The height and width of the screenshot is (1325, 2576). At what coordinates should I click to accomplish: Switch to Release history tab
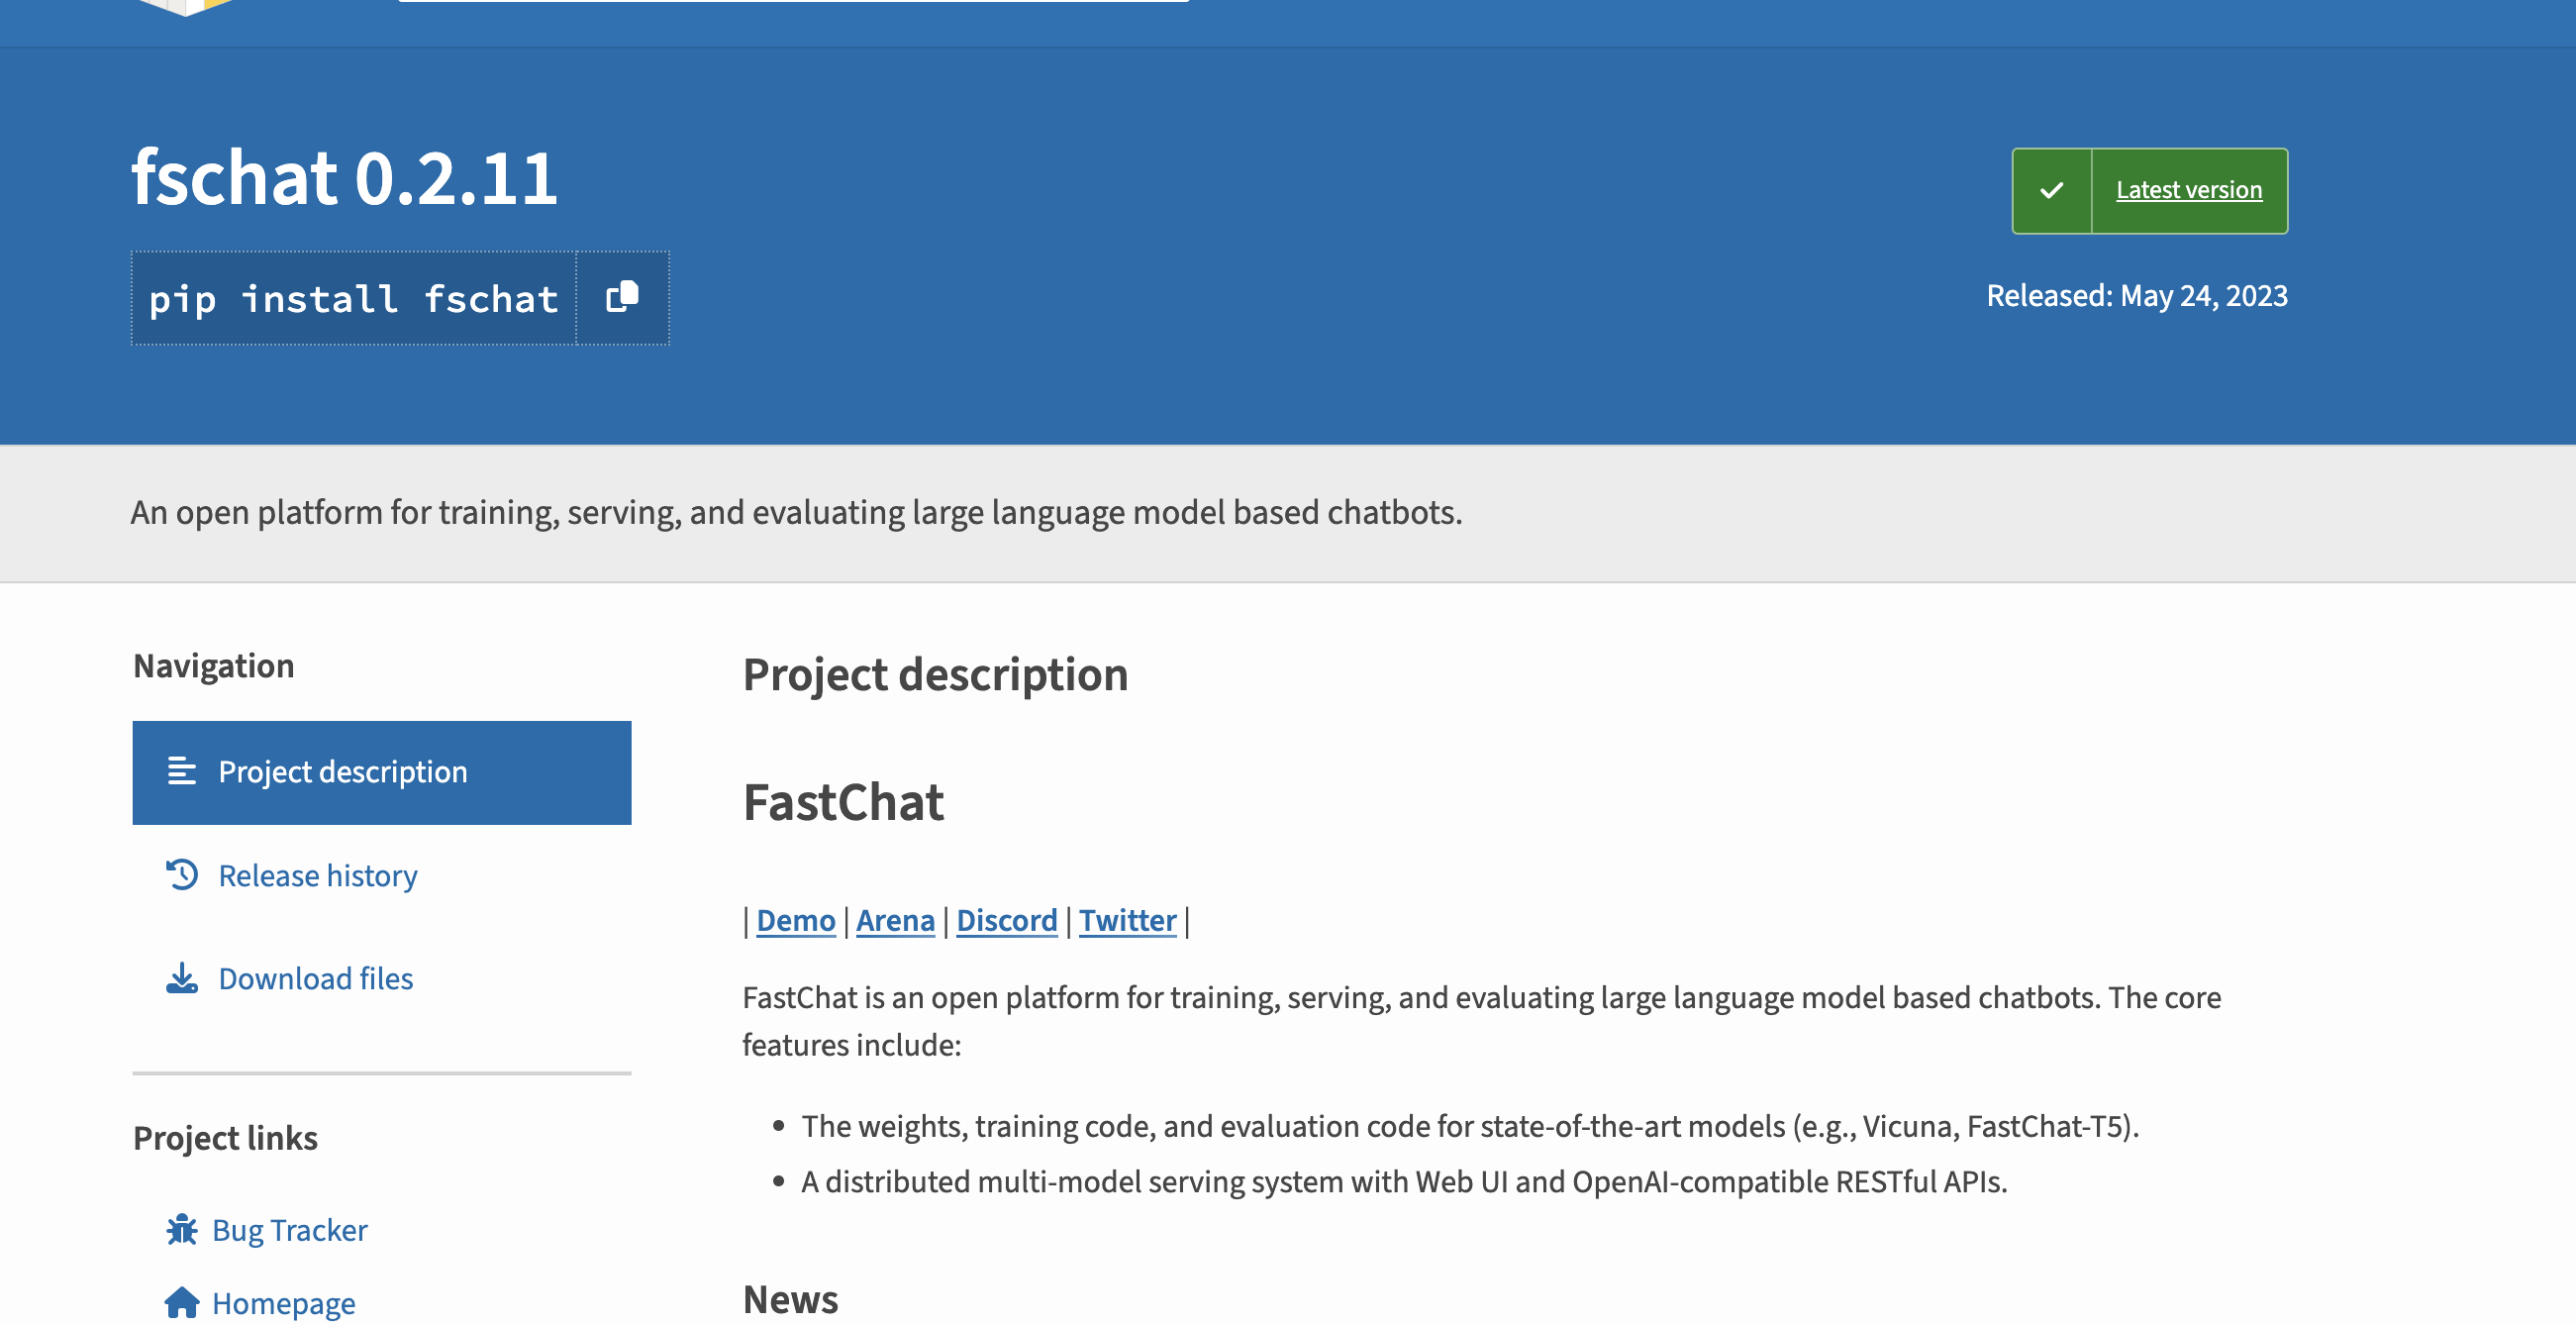pos(317,876)
